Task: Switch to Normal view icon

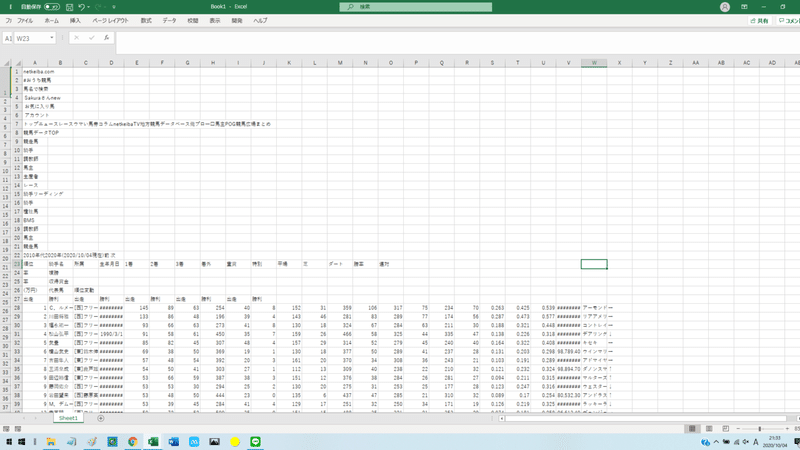Action: tap(692, 429)
